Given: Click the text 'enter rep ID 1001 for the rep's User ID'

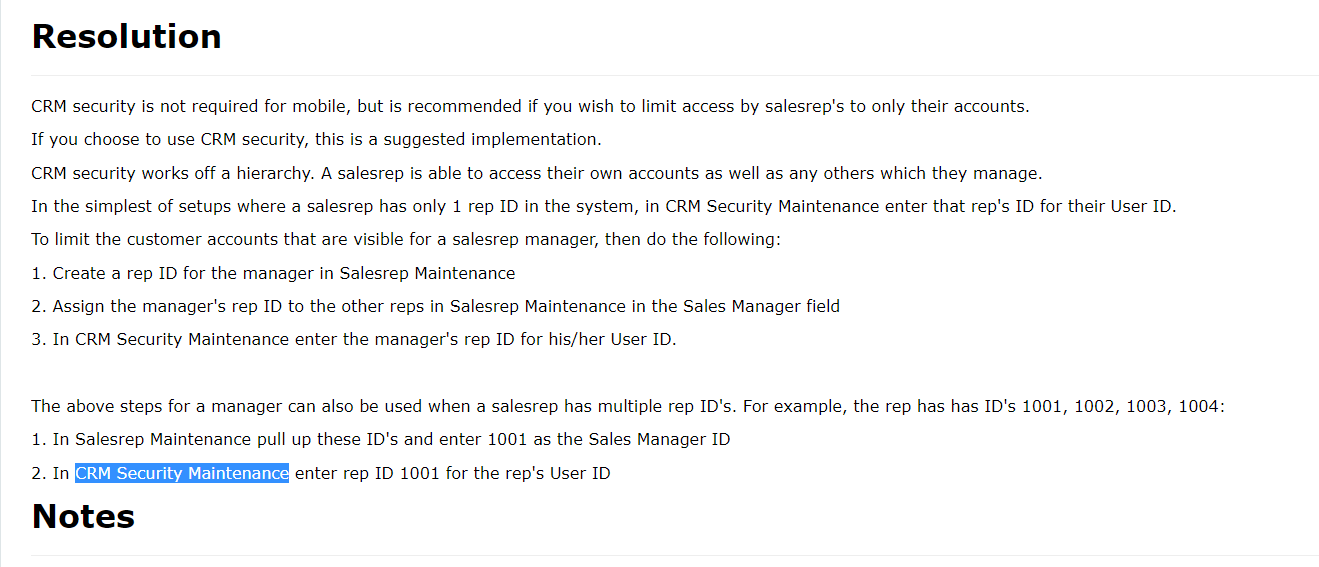Looking at the screenshot, I should coord(452,473).
